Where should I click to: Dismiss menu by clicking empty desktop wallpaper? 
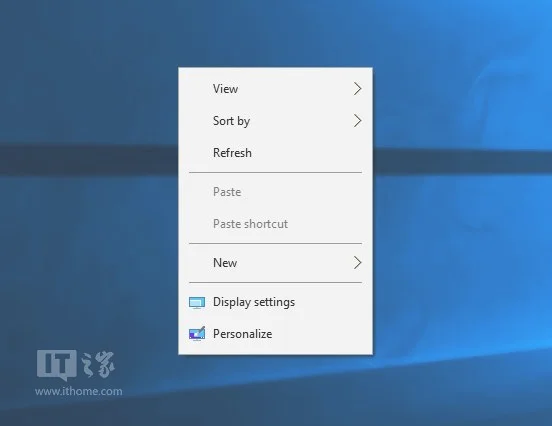458,246
